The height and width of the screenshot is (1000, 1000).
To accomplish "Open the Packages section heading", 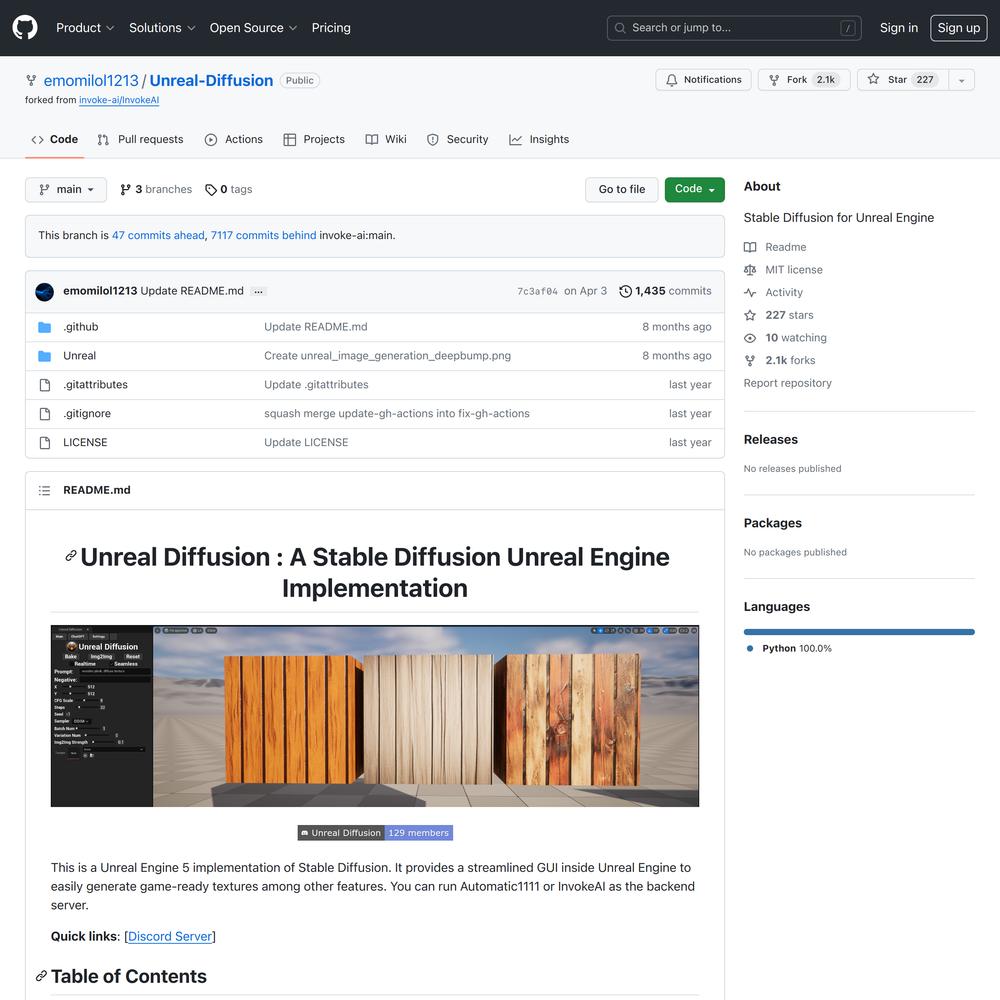I will click(772, 523).
